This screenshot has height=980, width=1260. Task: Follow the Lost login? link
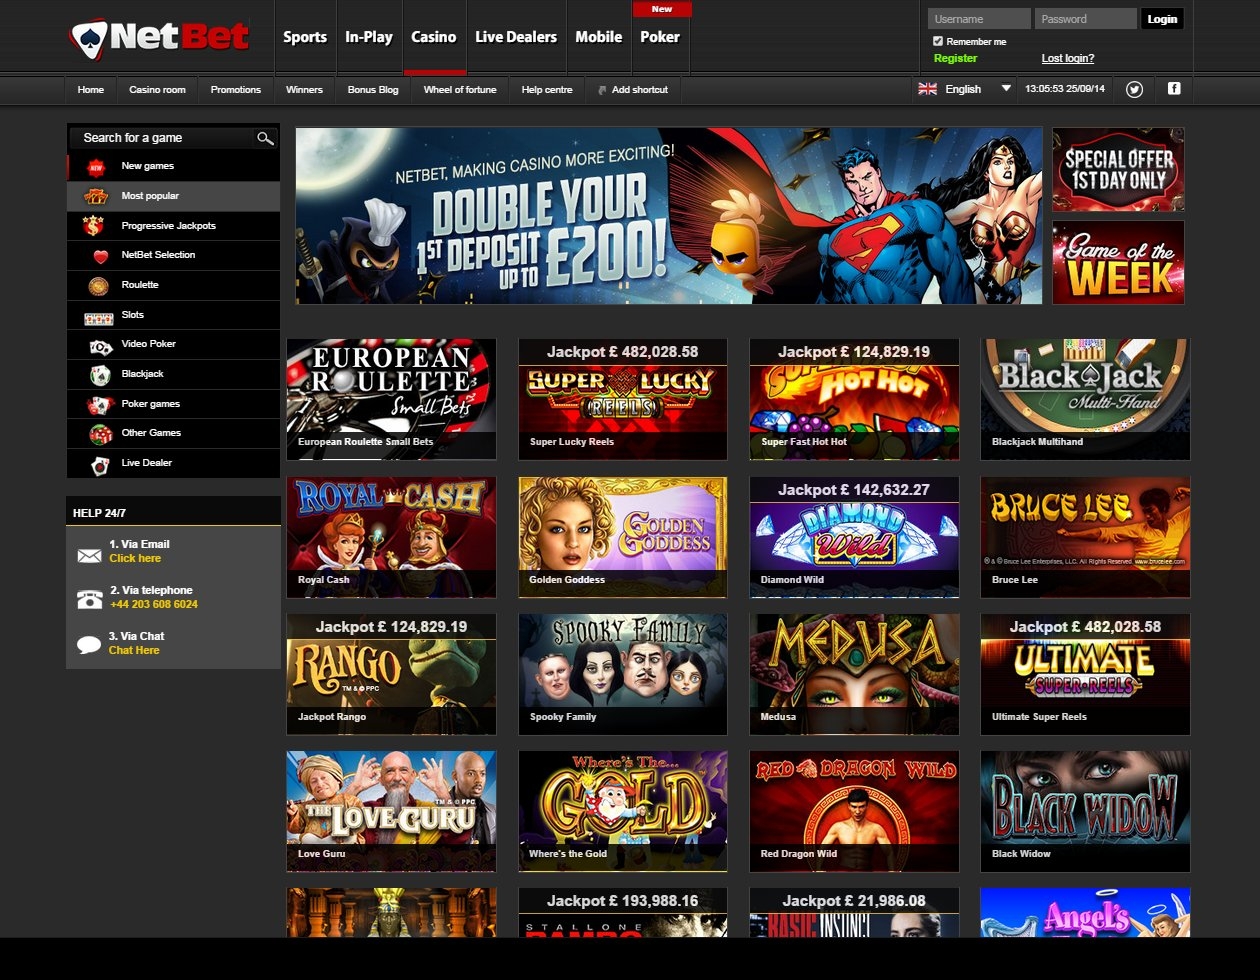(1068, 58)
